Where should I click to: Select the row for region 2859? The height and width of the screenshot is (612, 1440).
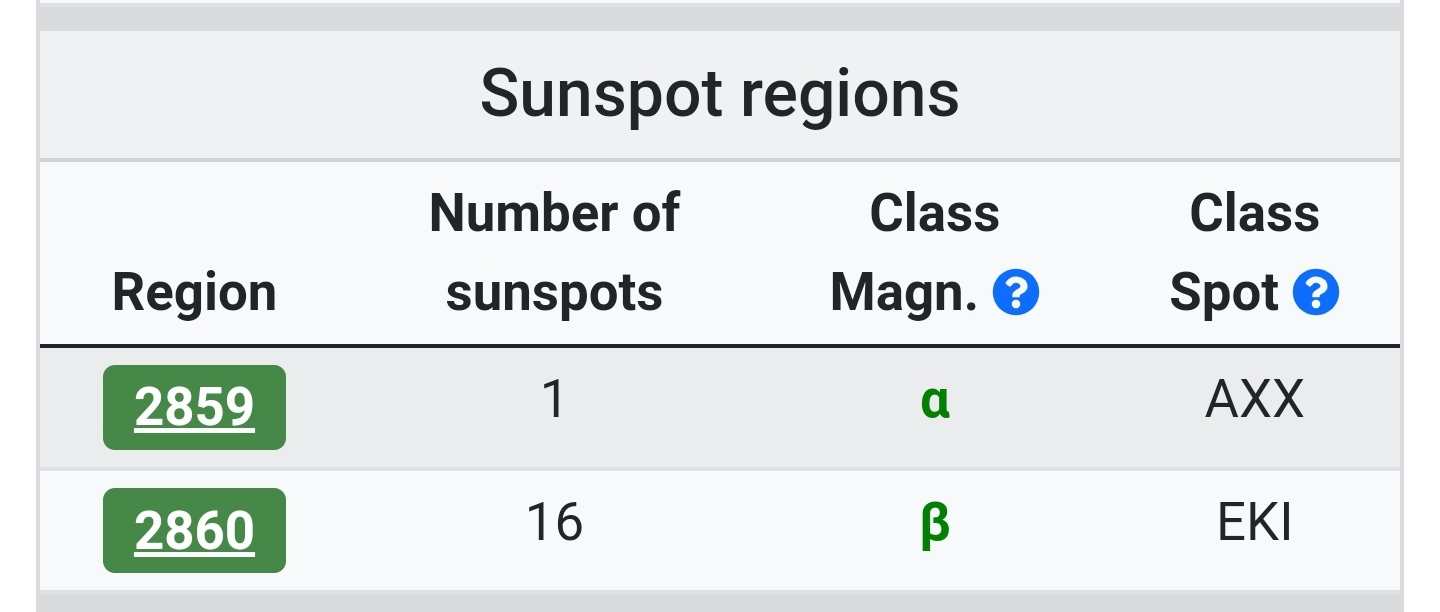tap(720, 407)
